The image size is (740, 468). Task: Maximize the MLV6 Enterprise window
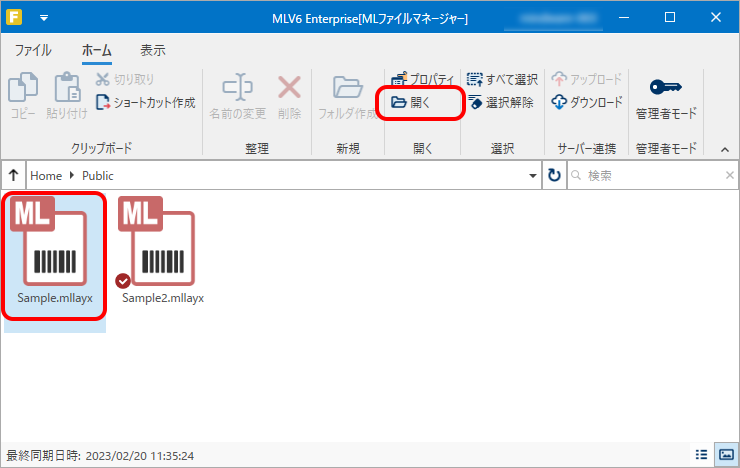670,17
